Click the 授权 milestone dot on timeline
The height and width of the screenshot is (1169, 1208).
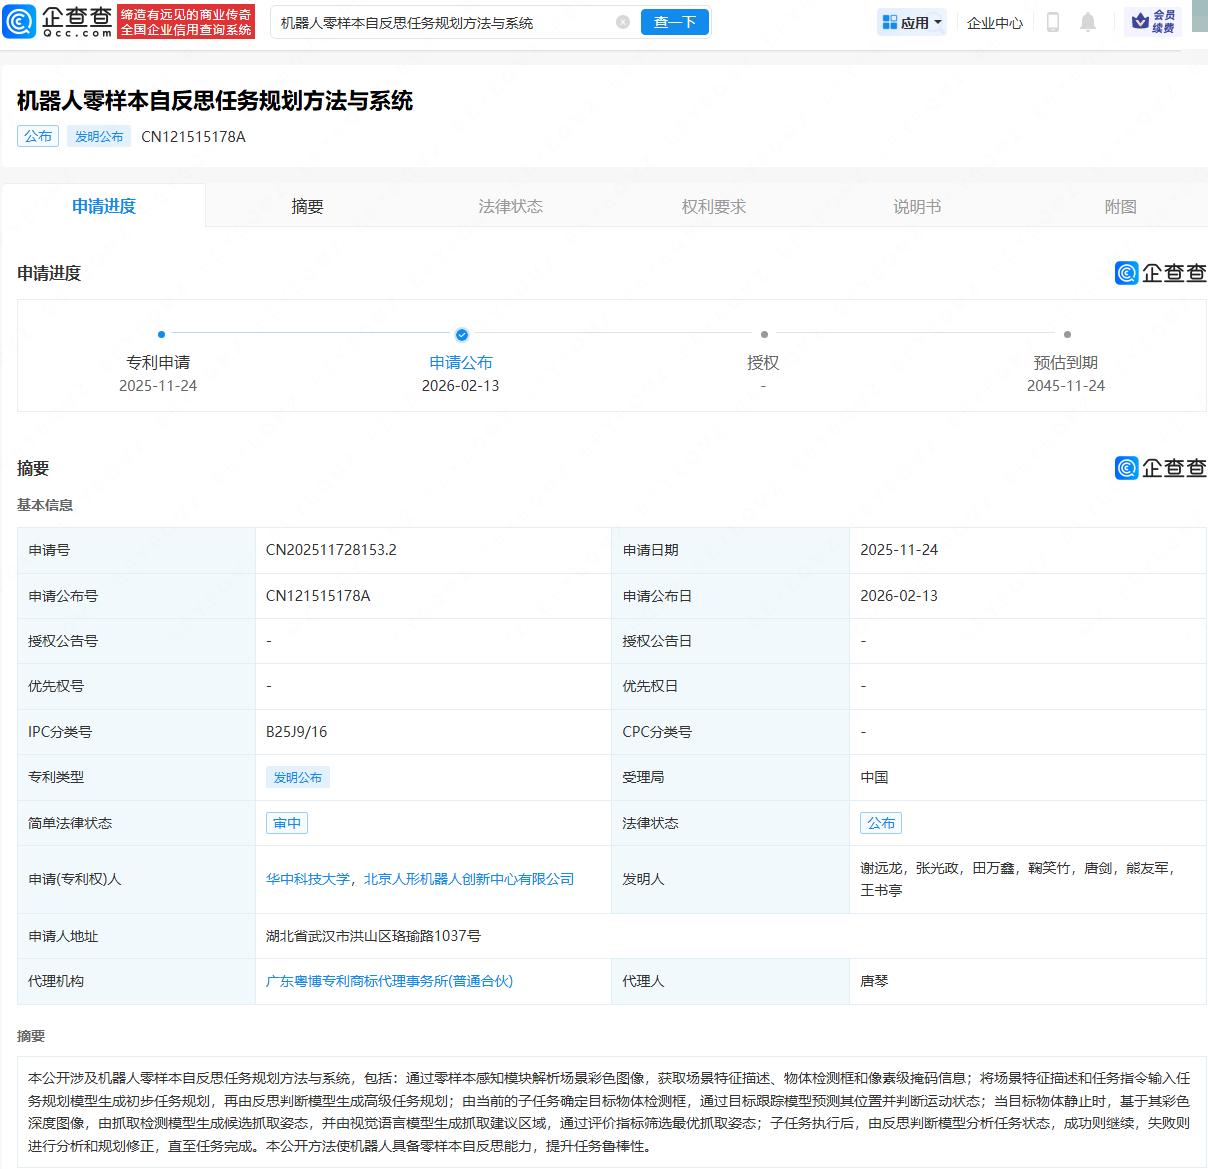(764, 335)
